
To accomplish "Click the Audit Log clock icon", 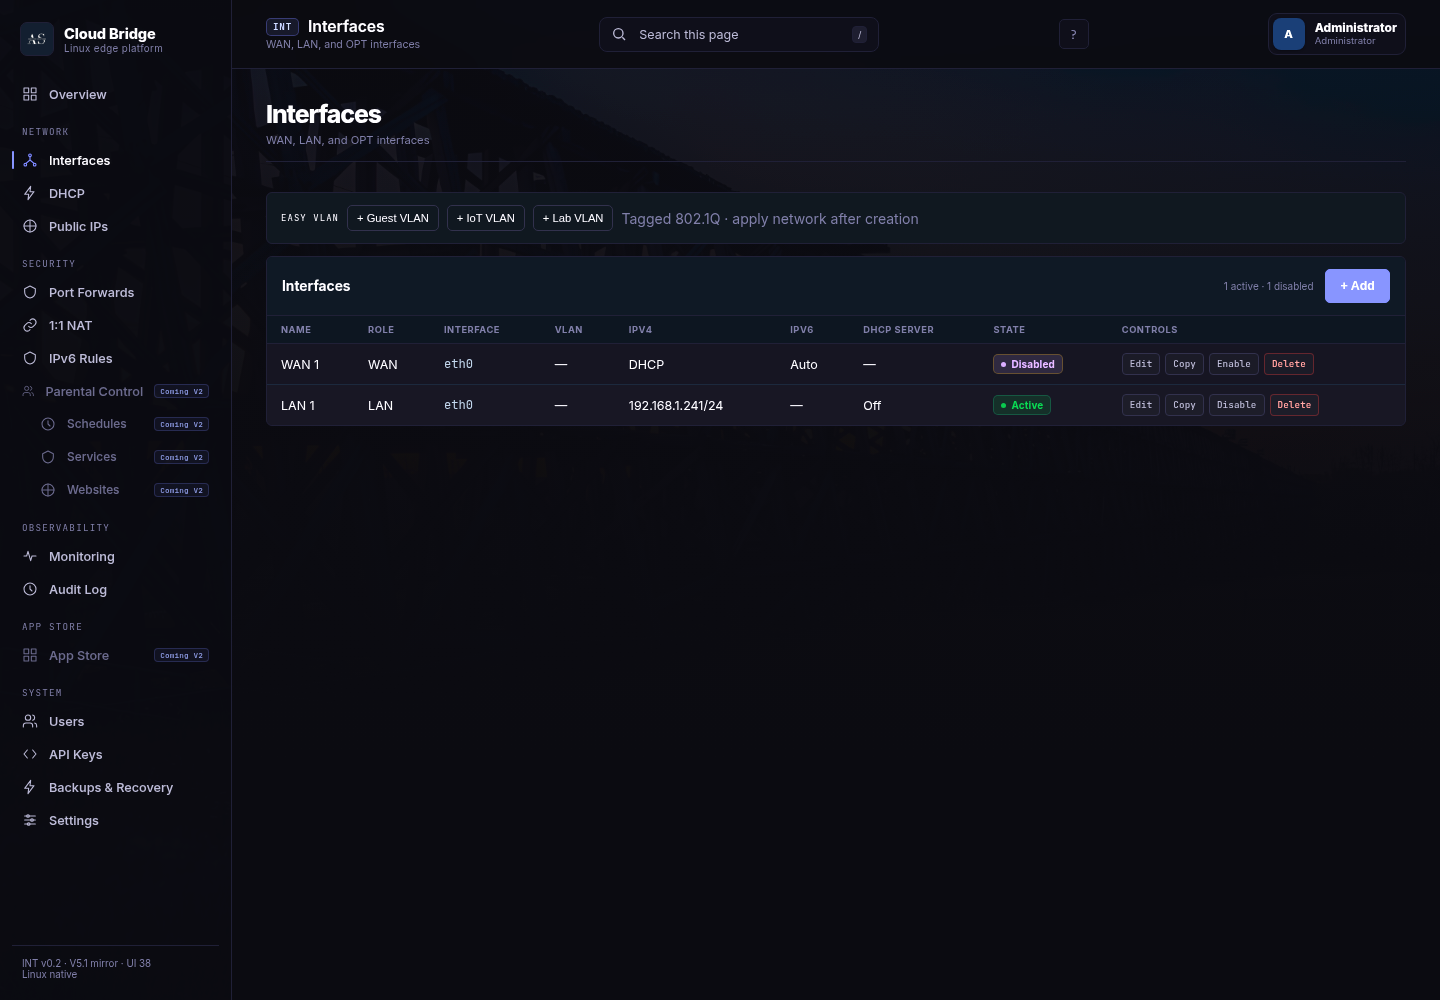I will [30, 589].
